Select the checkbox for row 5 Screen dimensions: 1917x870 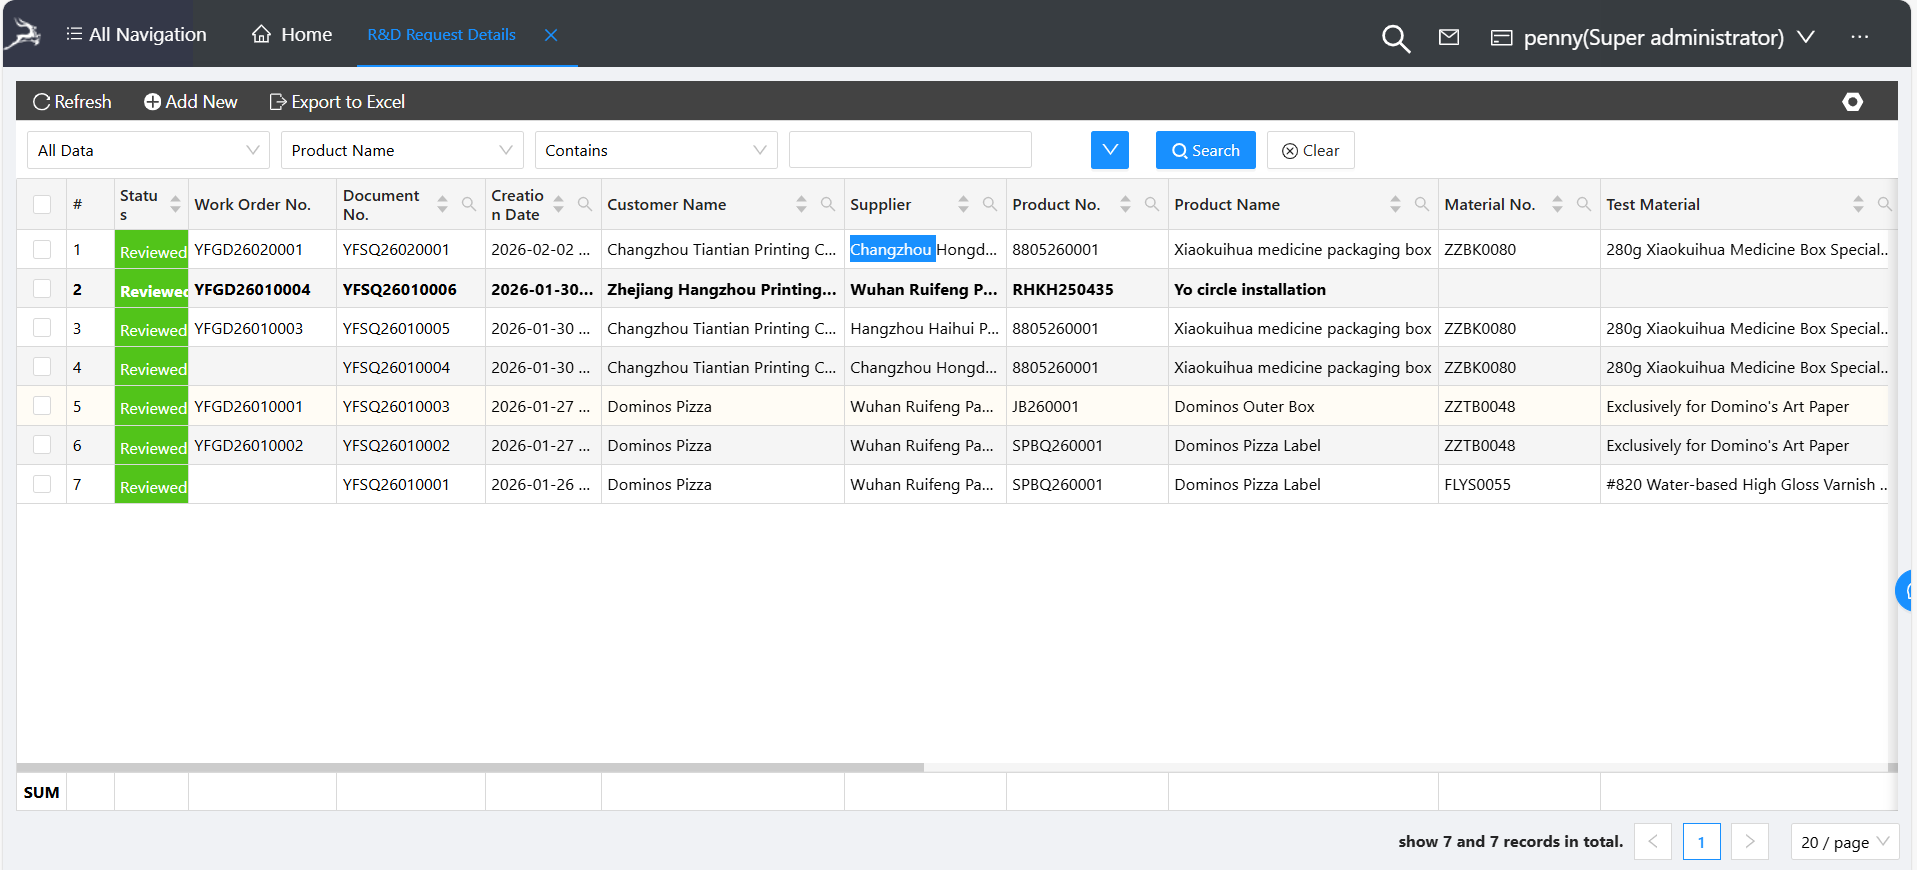pos(42,406)
